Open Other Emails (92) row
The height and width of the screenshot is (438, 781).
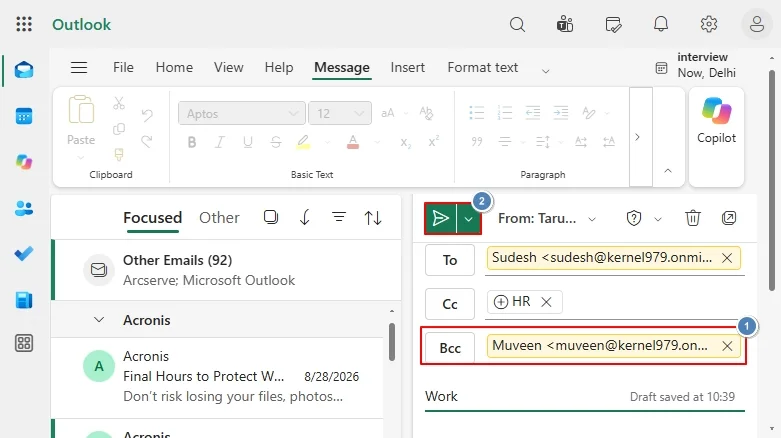(x=227, y=270)
